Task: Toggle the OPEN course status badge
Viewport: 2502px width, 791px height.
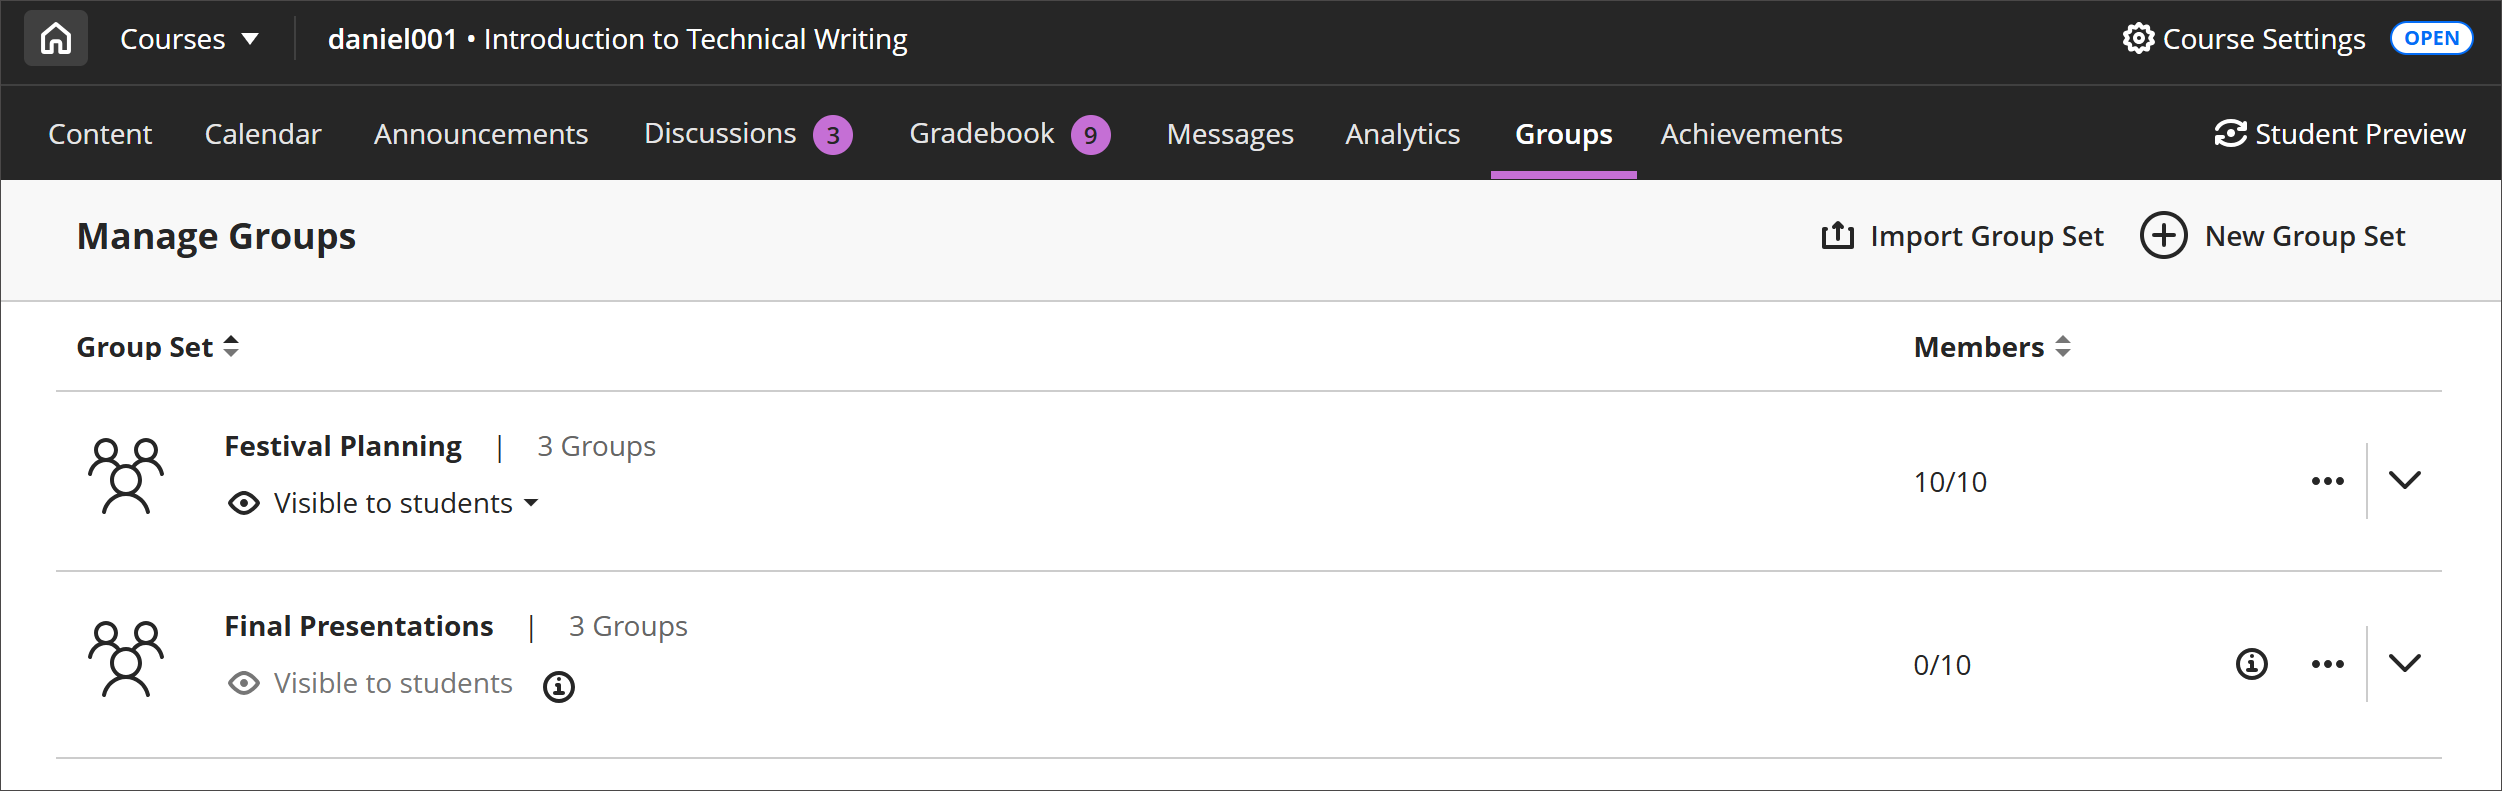Action: pyautogui.click(x=2431, y=39)
